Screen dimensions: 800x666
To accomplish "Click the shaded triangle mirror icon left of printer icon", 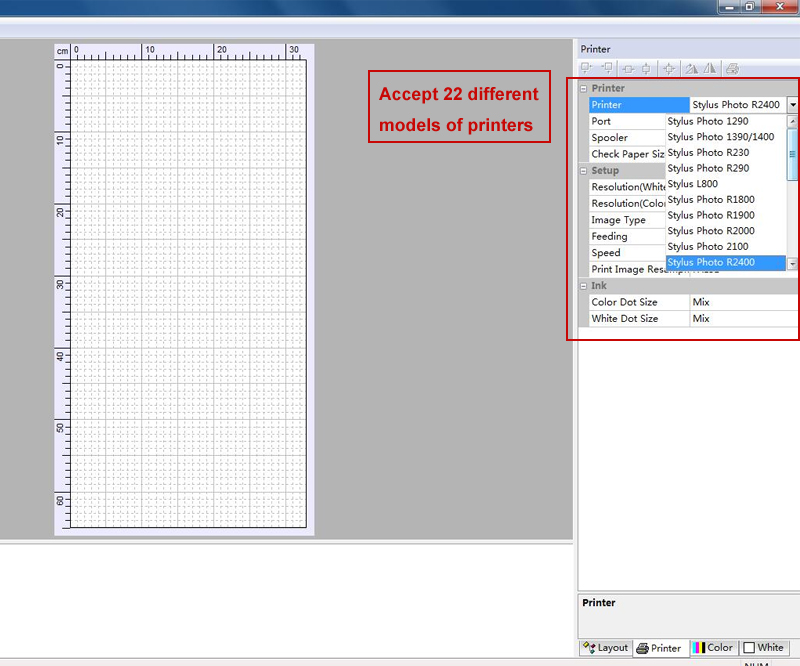I will pyautogui.click(x=710, y=69).
